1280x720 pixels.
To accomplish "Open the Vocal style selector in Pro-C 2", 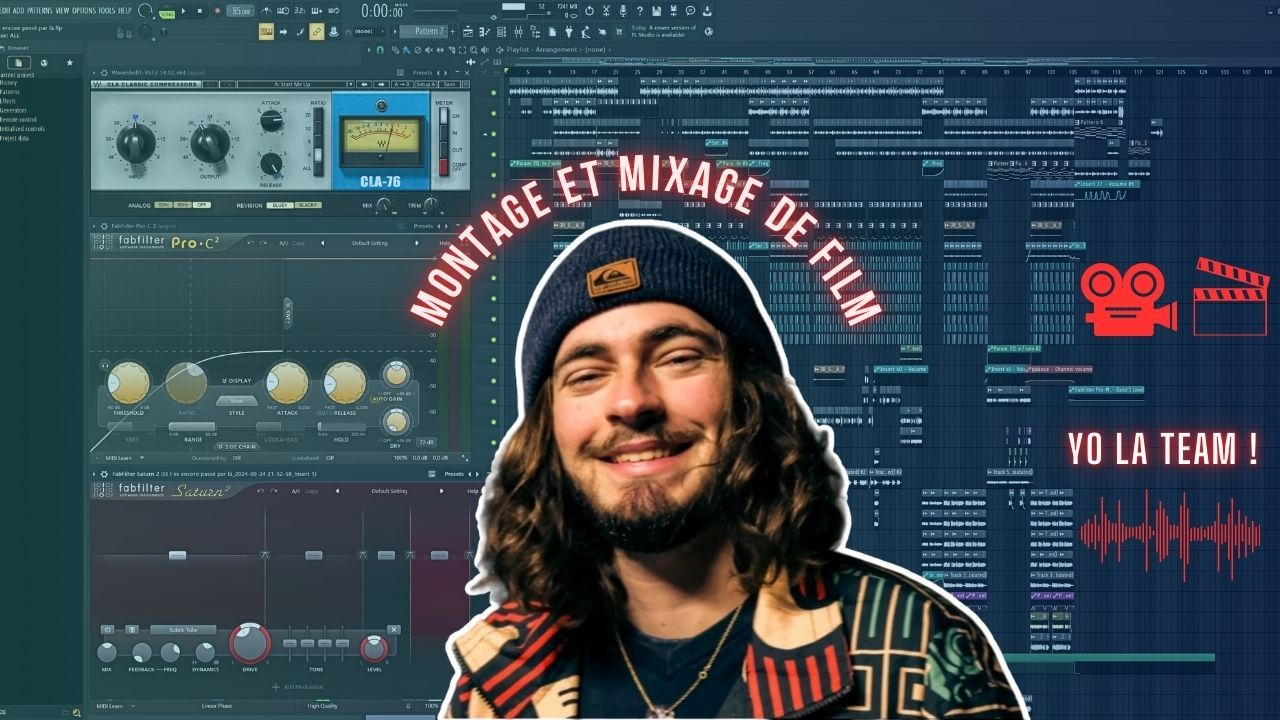I will tap(237, 401).
